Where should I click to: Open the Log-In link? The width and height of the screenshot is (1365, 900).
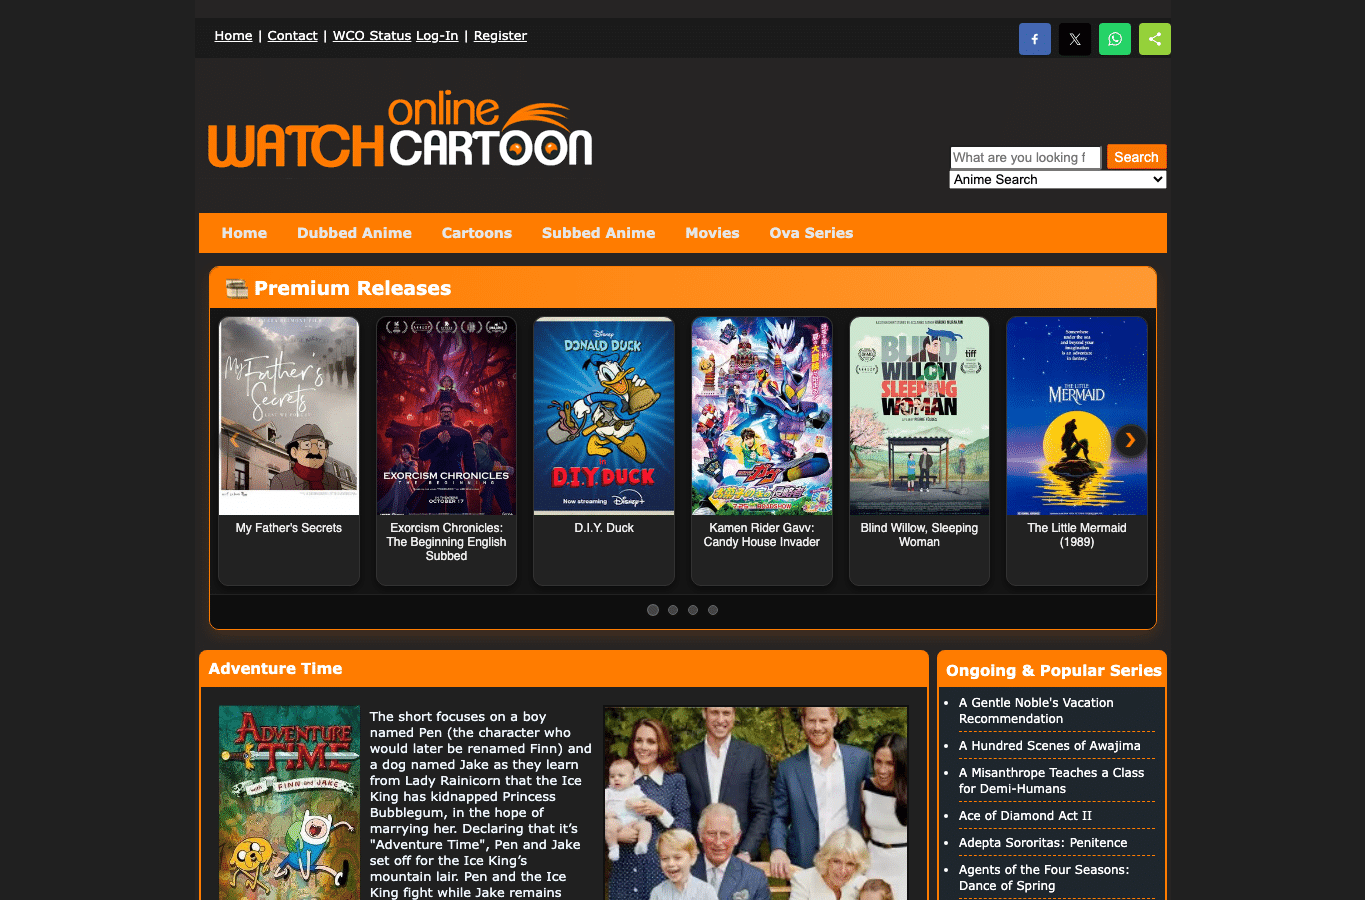pyautogui.click(x=437, y=36)
